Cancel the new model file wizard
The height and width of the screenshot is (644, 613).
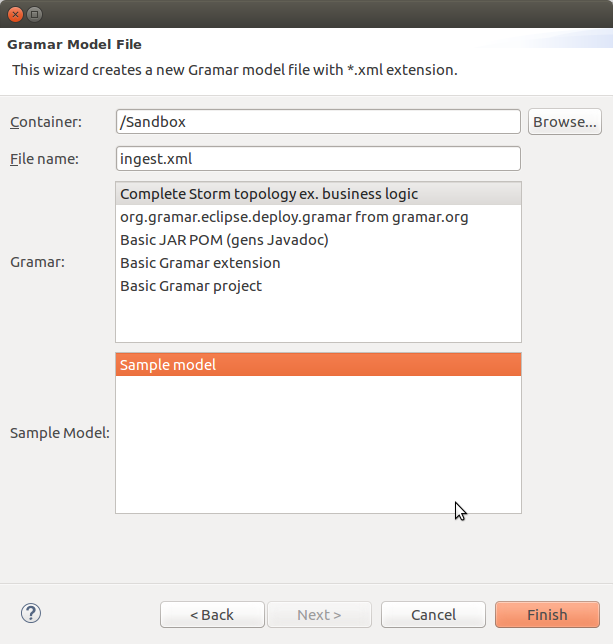pos(433,615)
